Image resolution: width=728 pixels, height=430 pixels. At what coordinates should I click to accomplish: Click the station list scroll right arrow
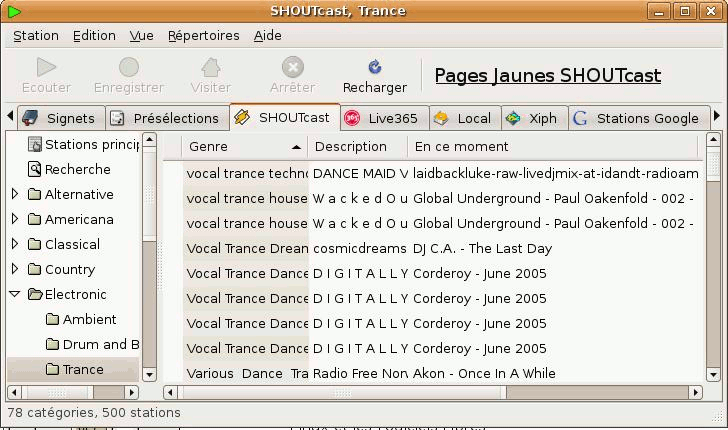pyautogui.click(x=696, y=393)
